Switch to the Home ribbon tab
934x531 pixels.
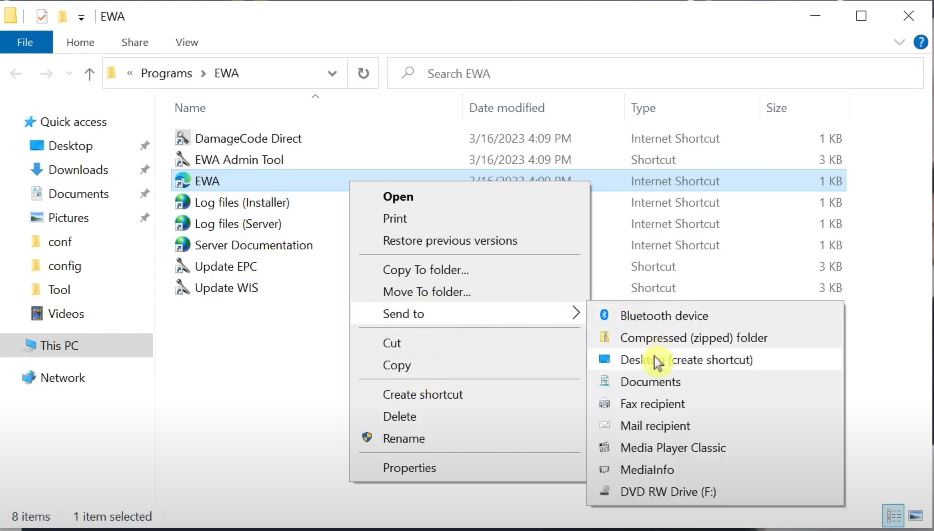pyautogui.click(x=80, y=42)
